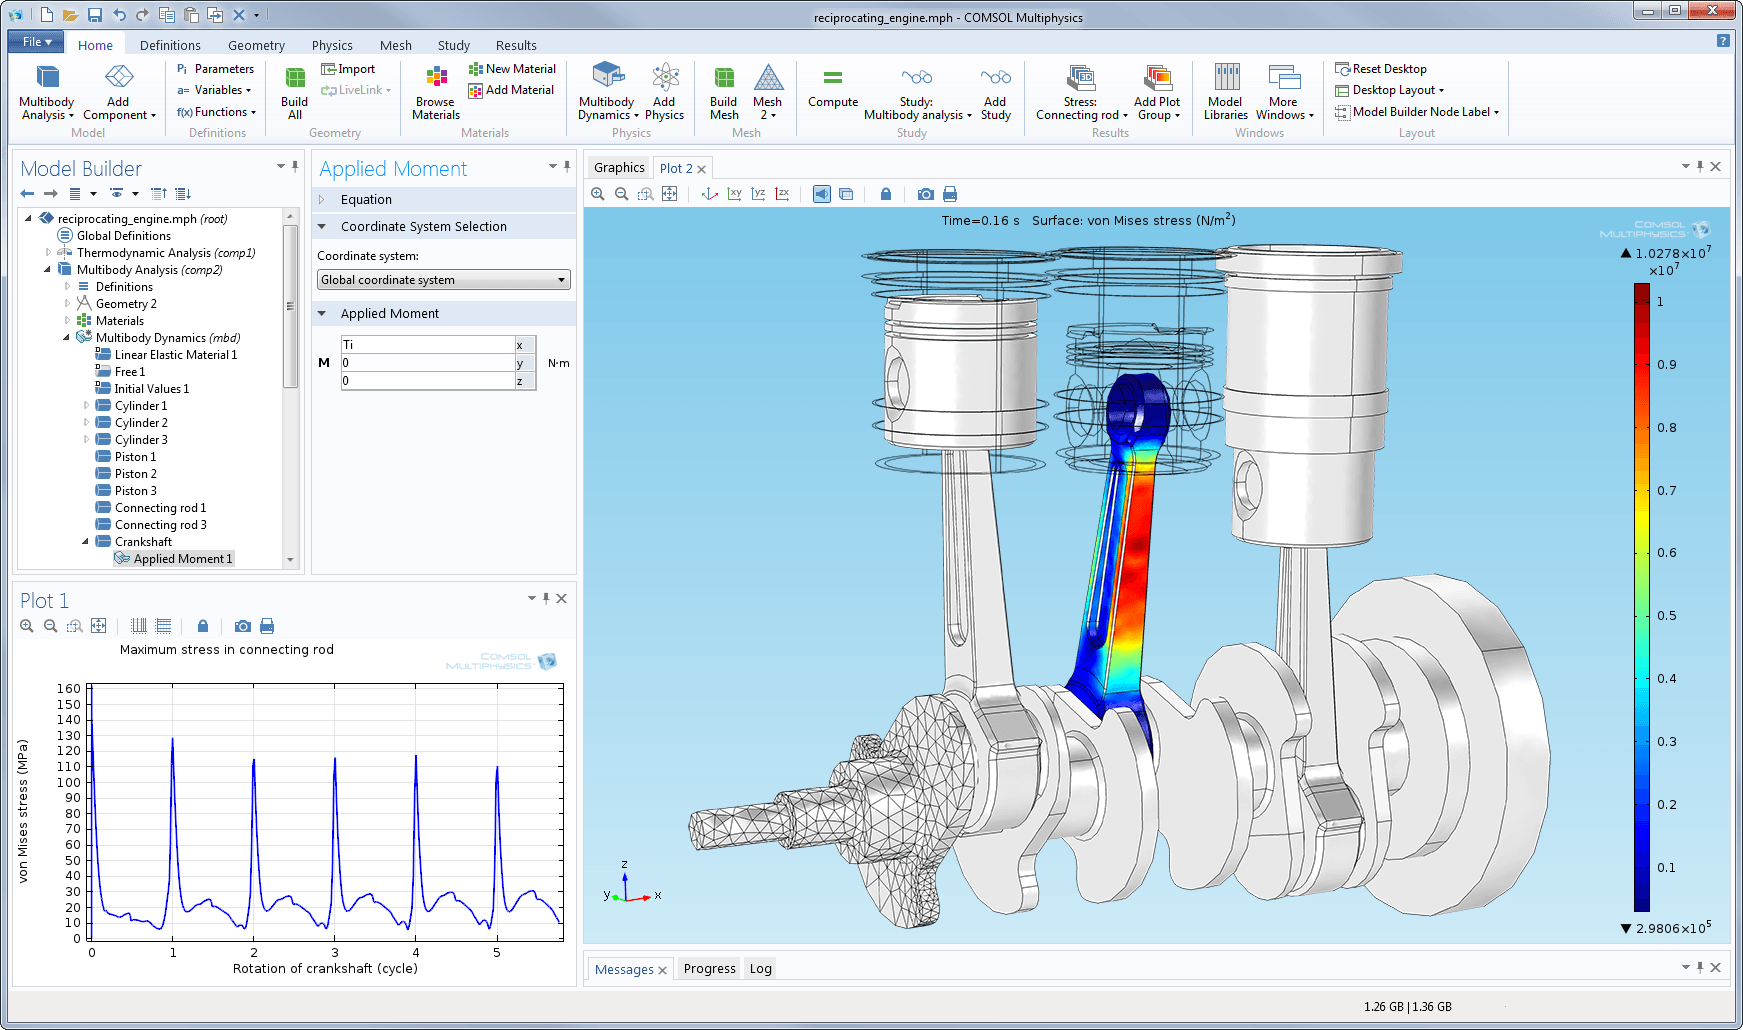Open the Coordinate system dropdown

(x=444, y=280)
